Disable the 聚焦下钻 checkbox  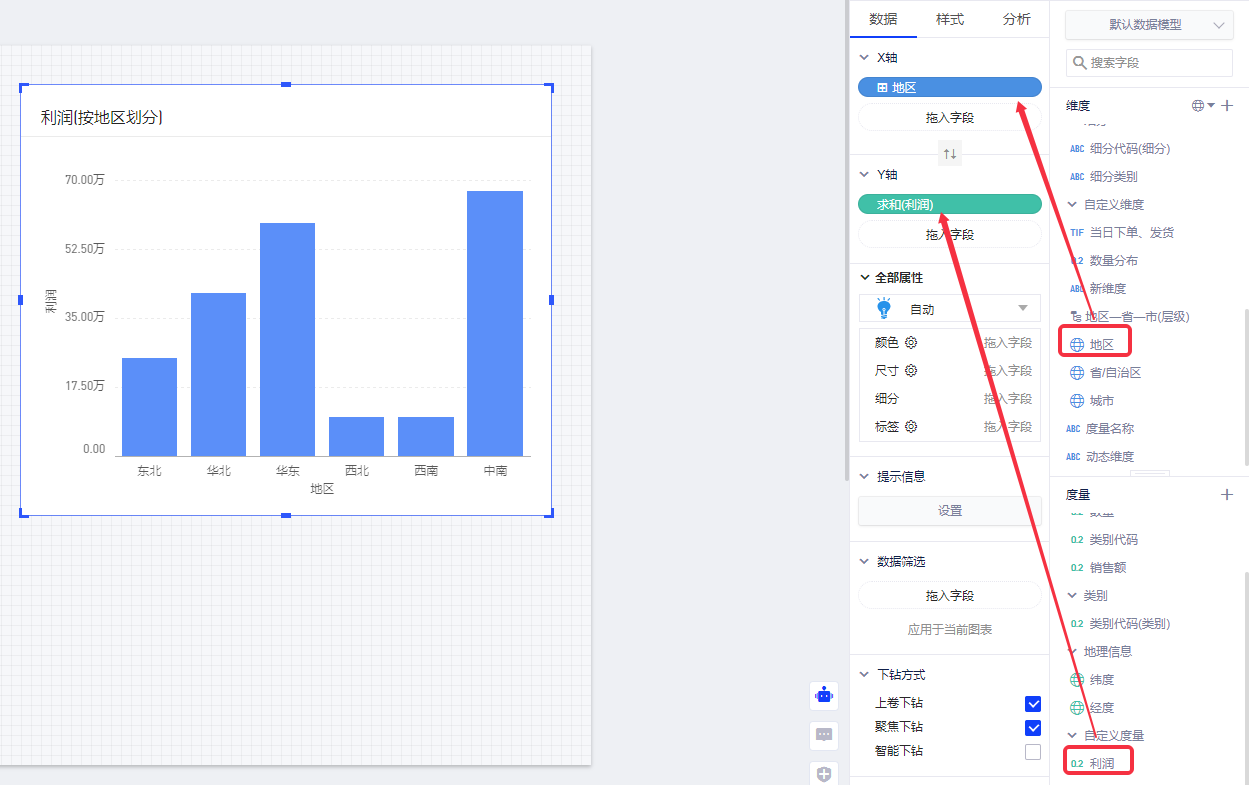pyautogui.click(x=1033, y=728)
